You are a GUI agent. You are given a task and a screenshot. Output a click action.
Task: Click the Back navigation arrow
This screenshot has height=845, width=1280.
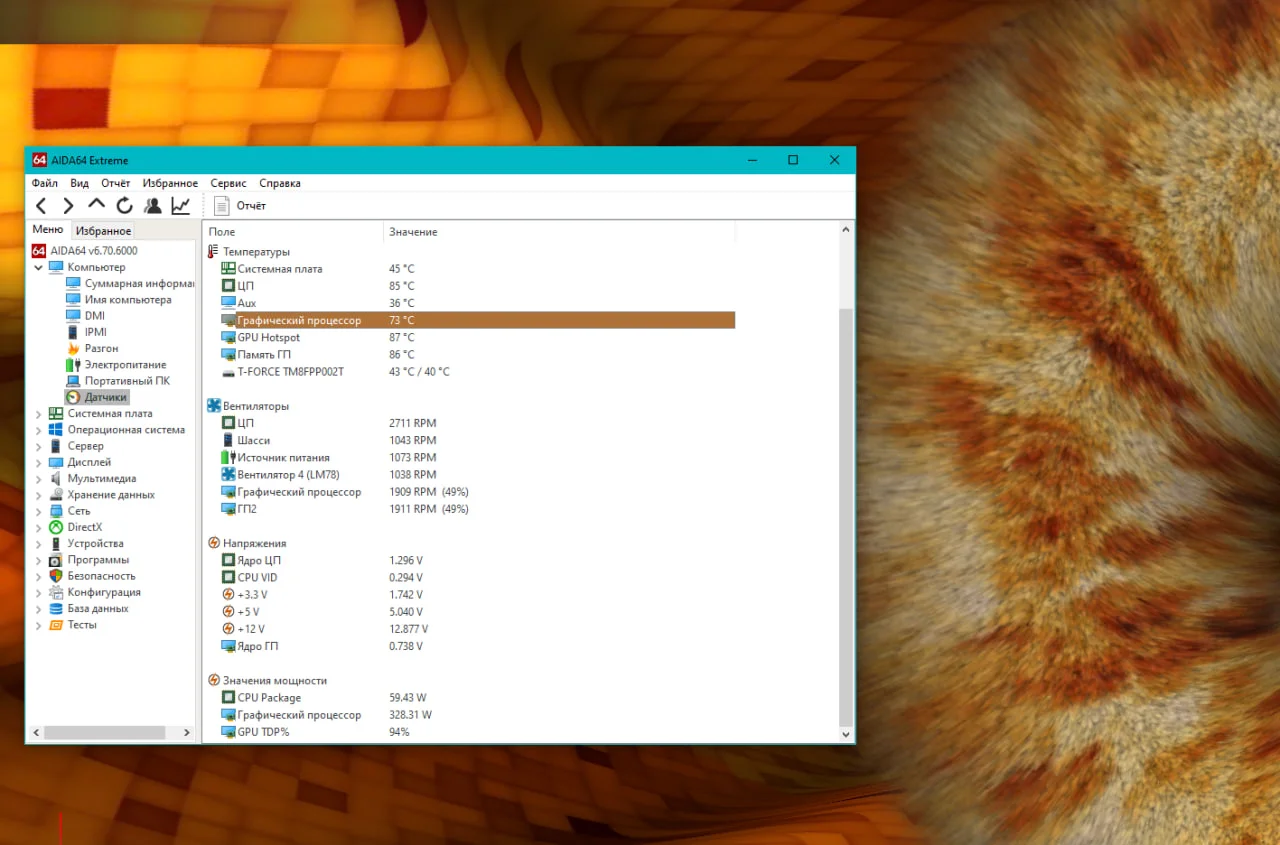tap(41, 206)
